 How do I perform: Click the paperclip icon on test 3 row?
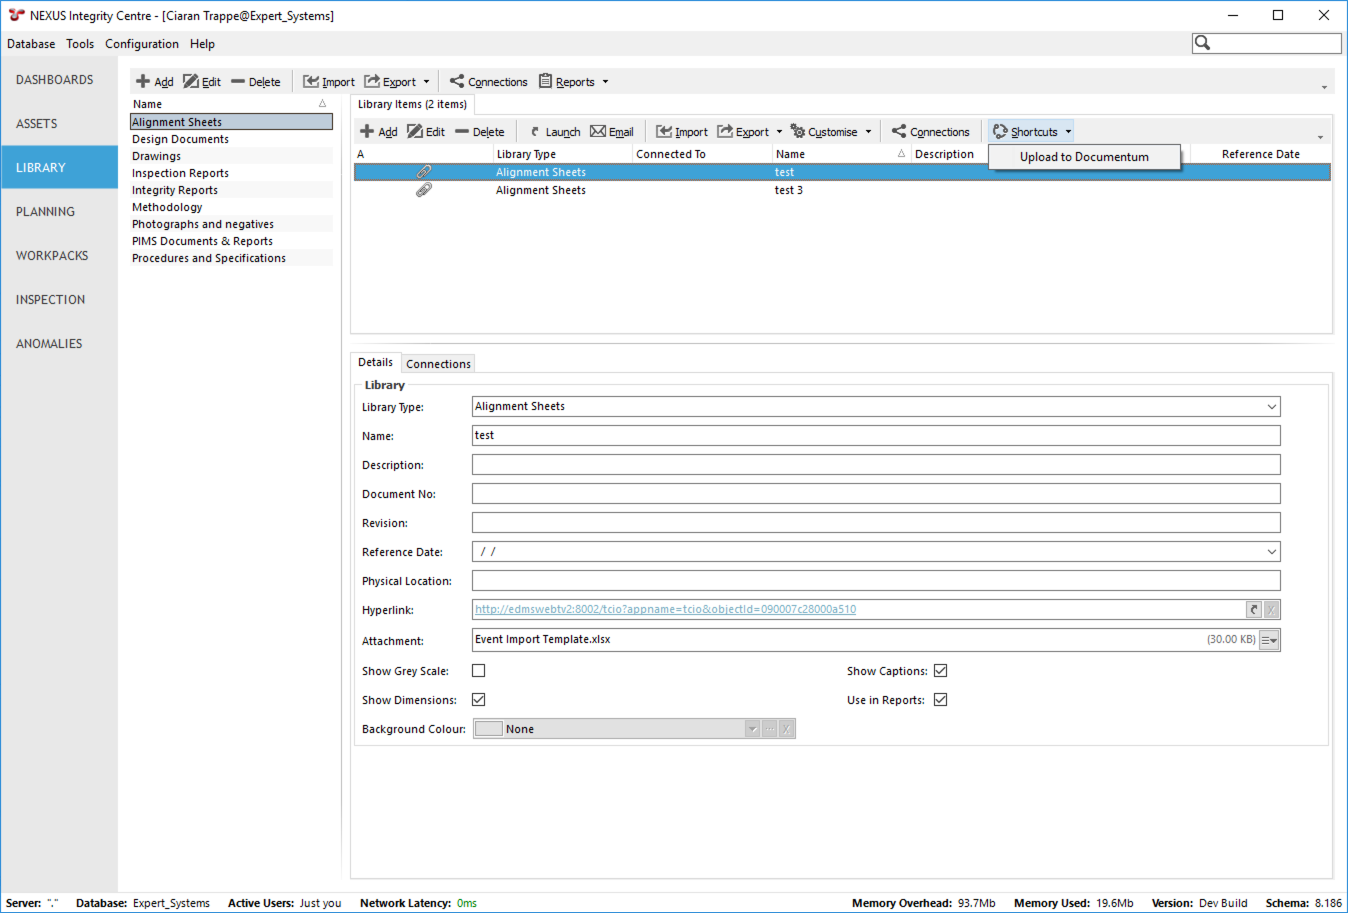pos(424,190)
